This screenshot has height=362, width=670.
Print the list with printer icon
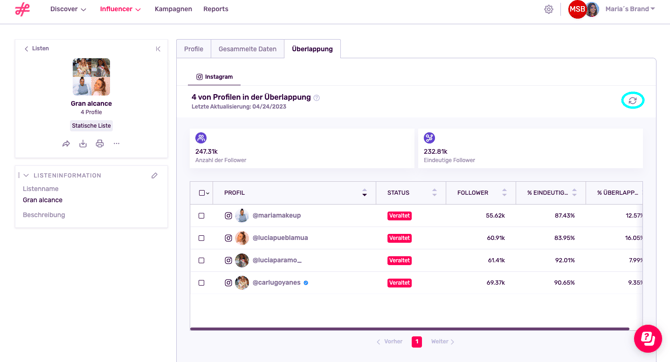100,144
